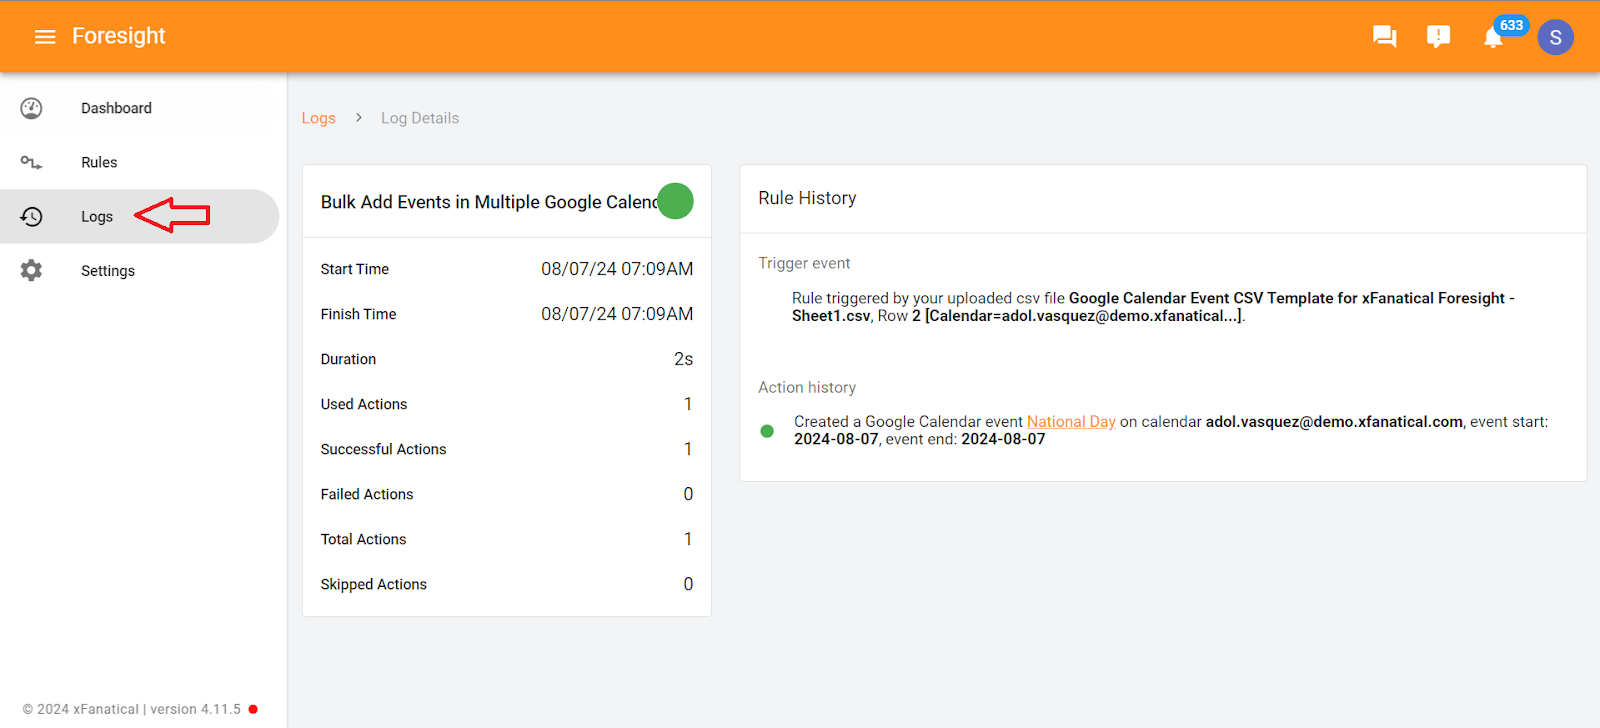Click the Total Actions label

(x=363, y=539)
